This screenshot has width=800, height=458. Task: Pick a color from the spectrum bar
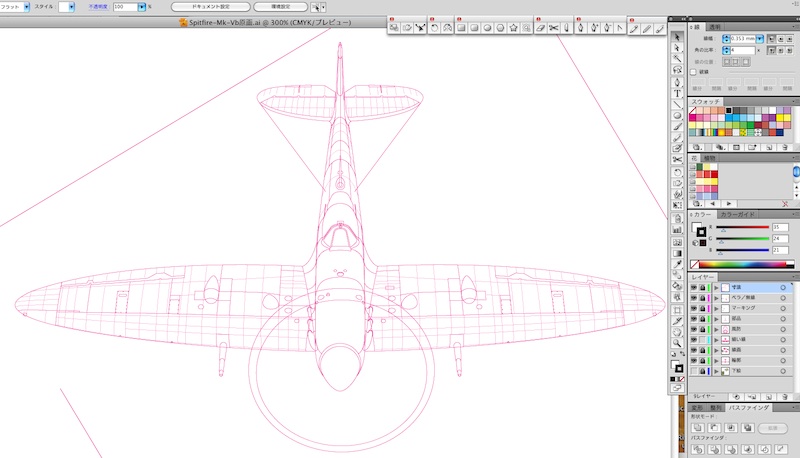(x=742, y=264)
